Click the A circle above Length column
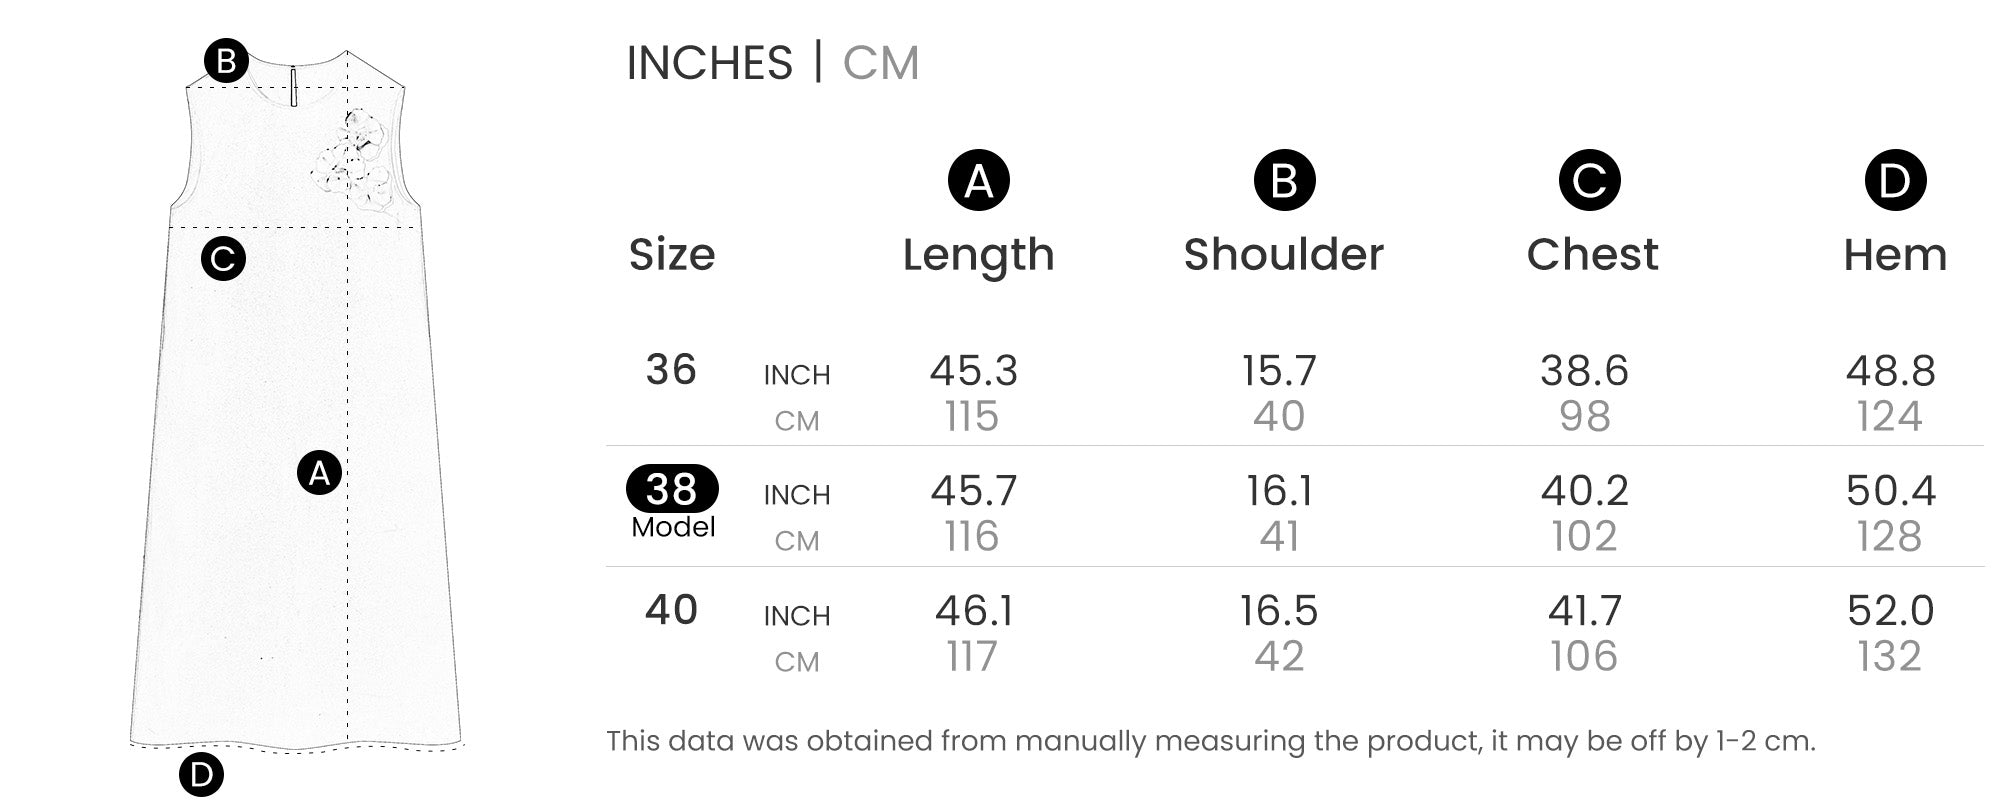This screenshot has width=2000, height=806. 979,180
